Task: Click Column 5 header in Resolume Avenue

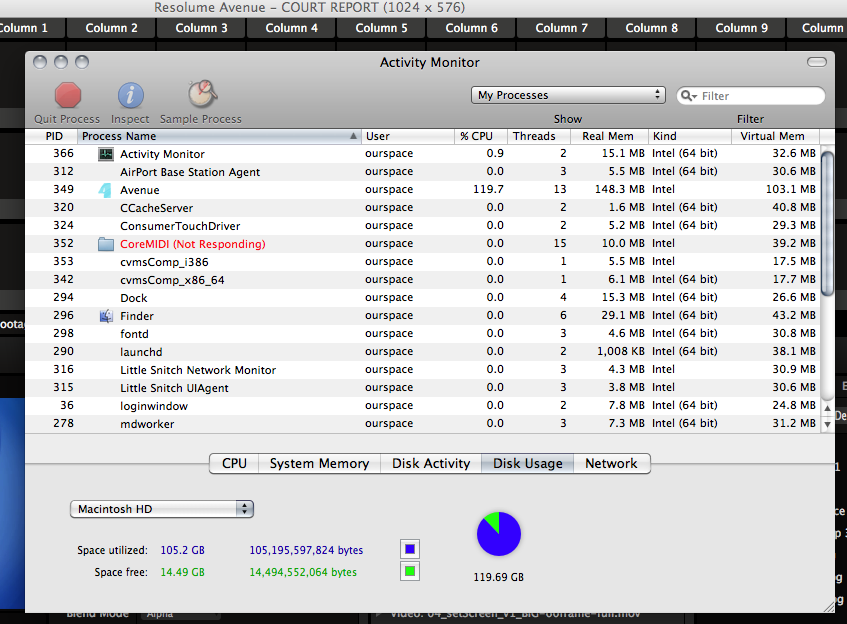Action: pyautogui.click(x=381, y=28)
